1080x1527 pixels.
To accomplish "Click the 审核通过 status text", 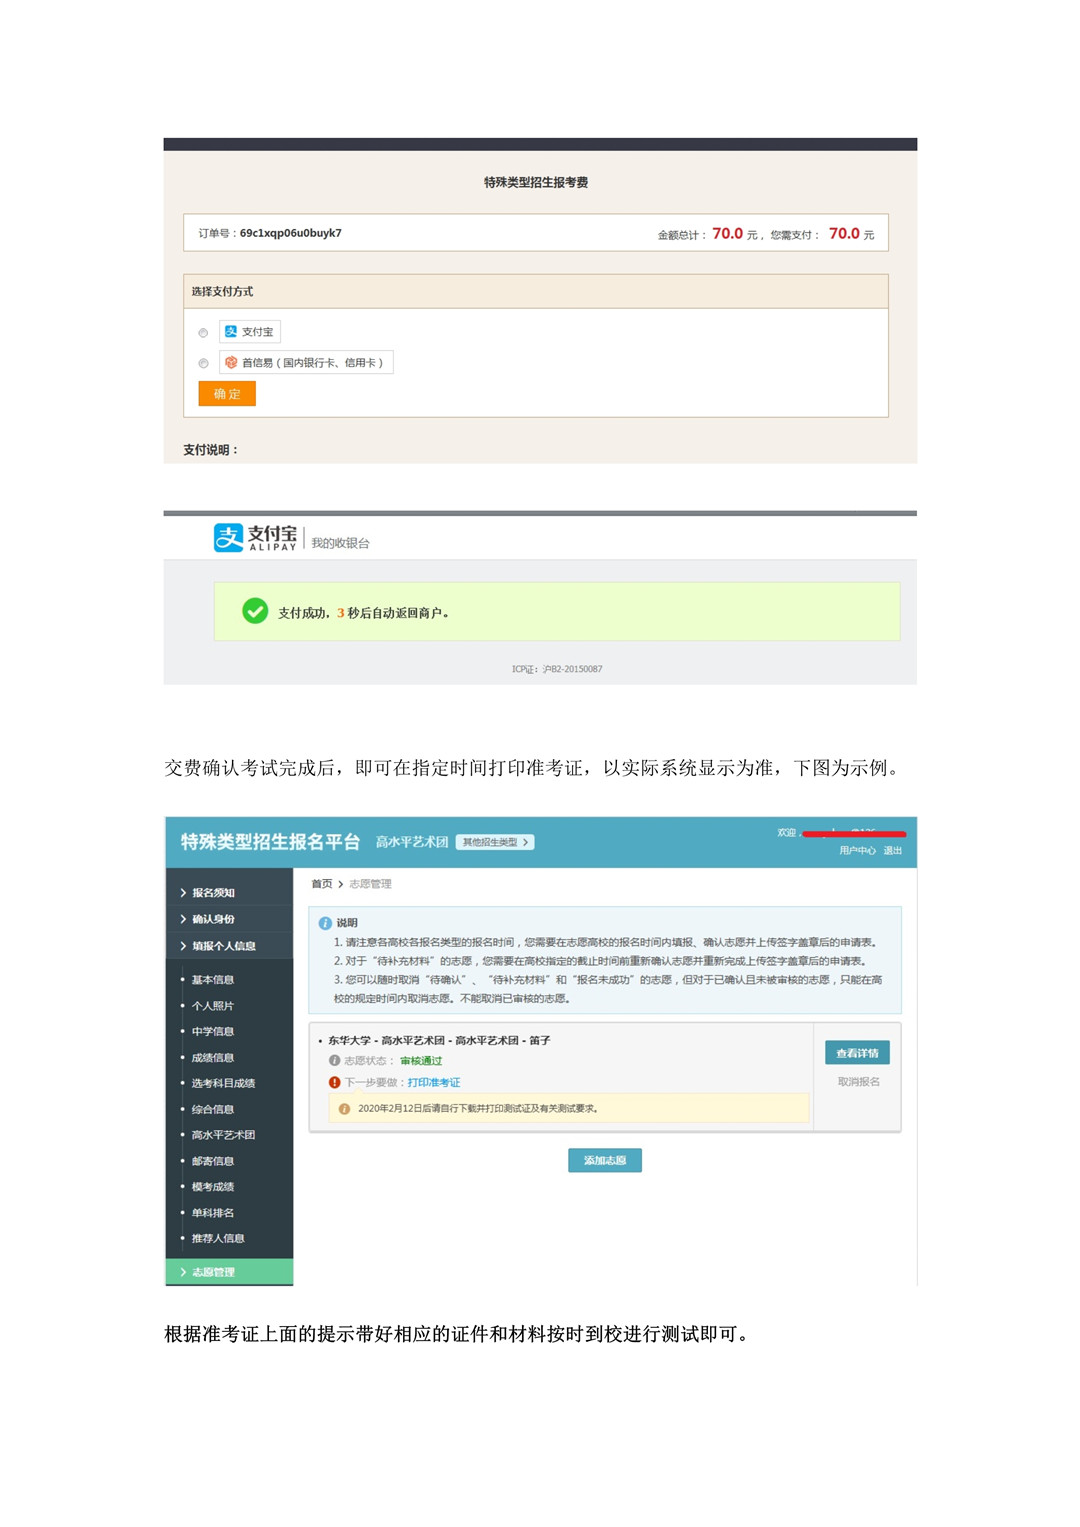I will pyautogui.click(x=421, y=1061).
